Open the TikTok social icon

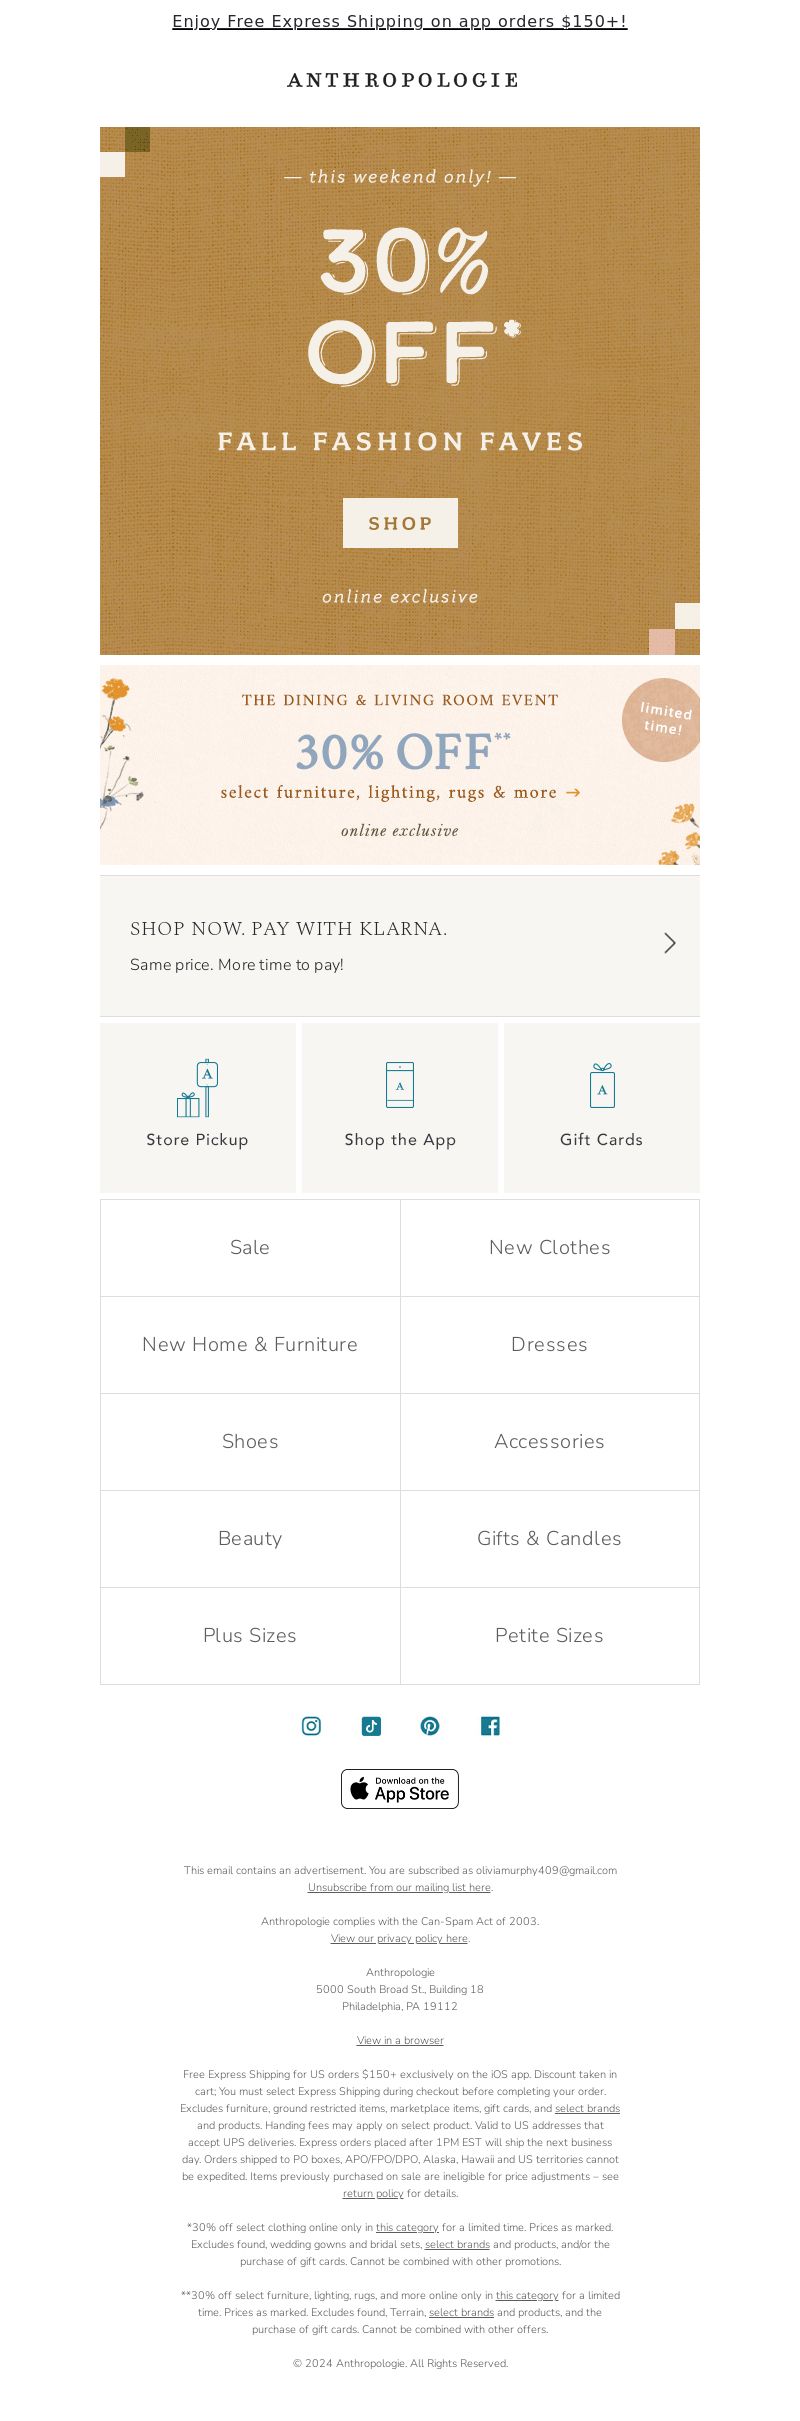[x=371, y=1726]
